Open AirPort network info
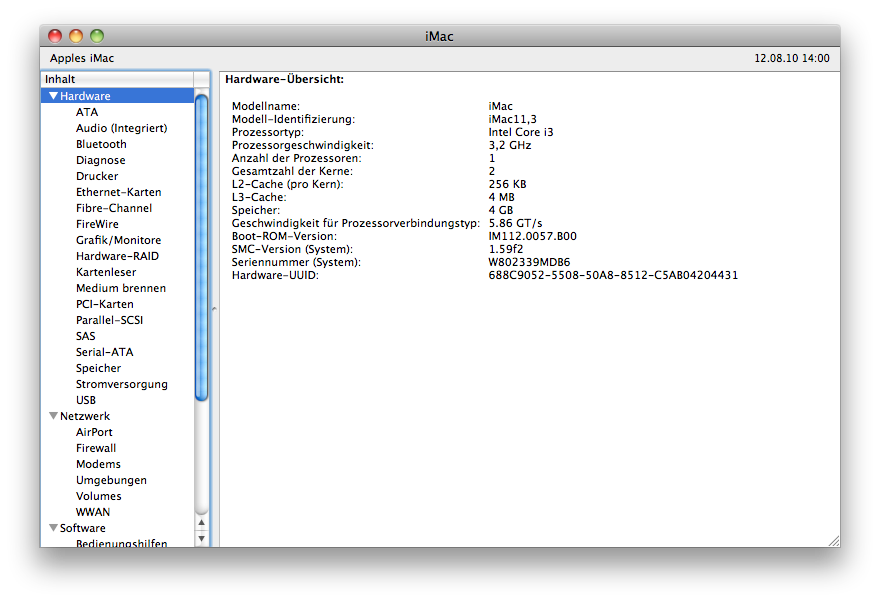This screenshot has height=602, width=880. click(x=94, y=432)
